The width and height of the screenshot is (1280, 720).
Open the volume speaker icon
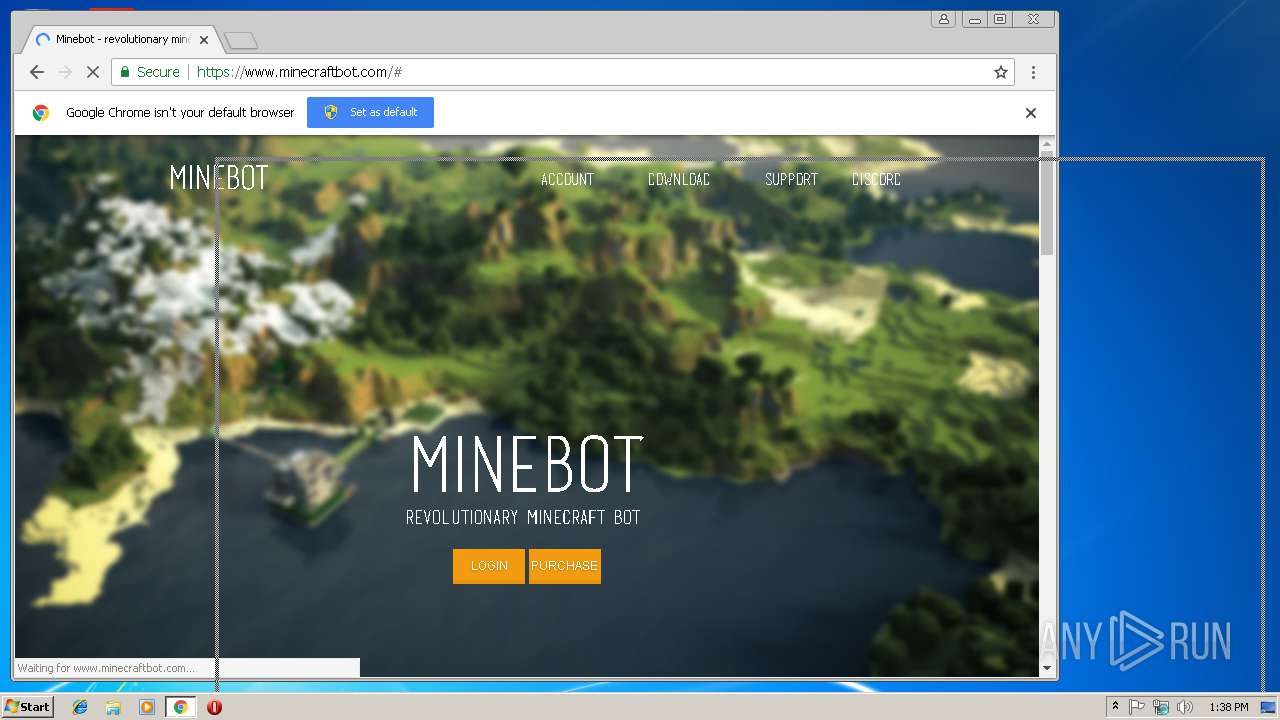click(1185, 707)
